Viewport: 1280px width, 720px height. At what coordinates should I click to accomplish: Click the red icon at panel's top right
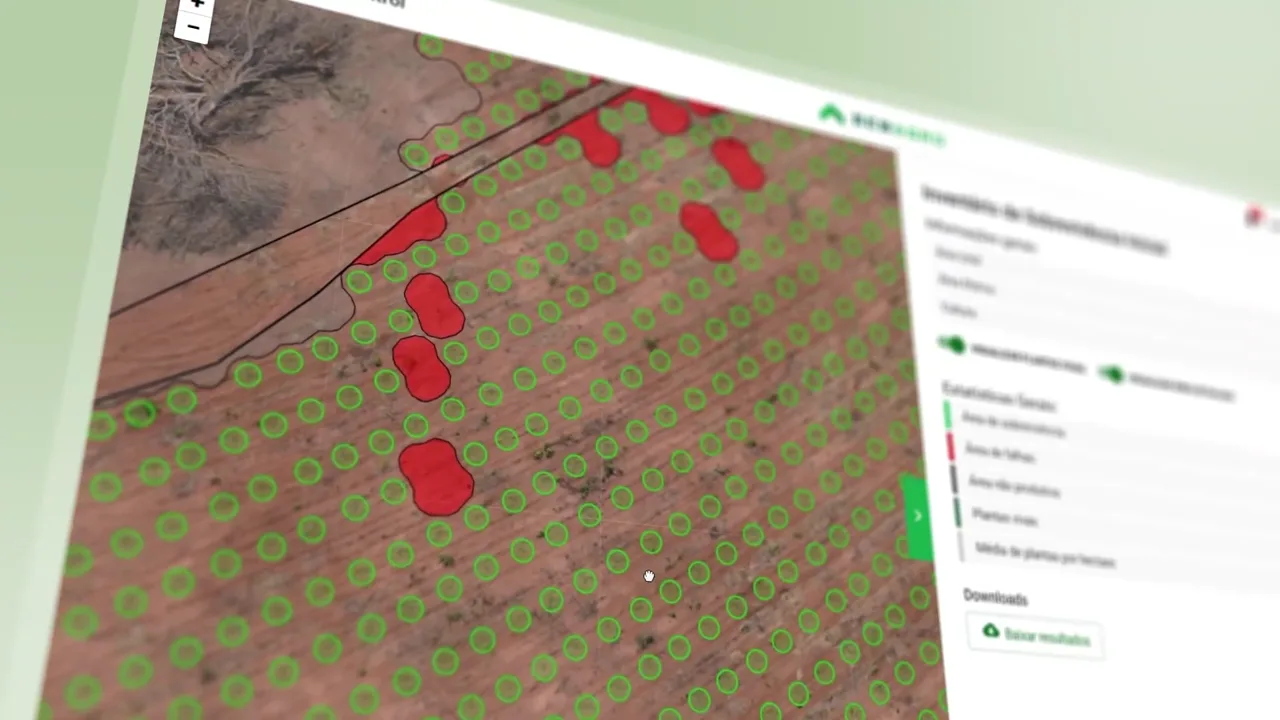click(1256, 215)
